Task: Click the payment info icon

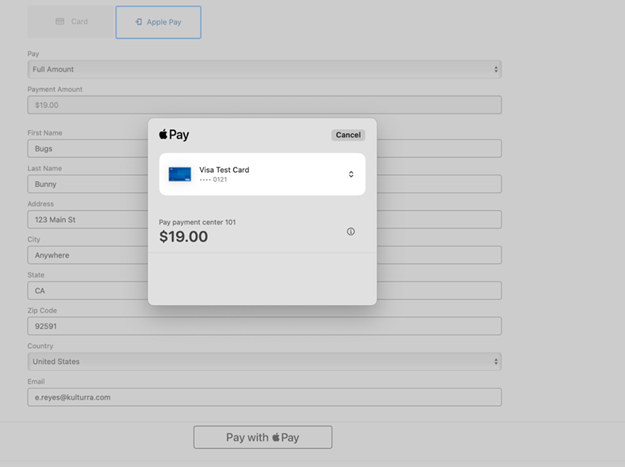Action: tap(351, 231)
